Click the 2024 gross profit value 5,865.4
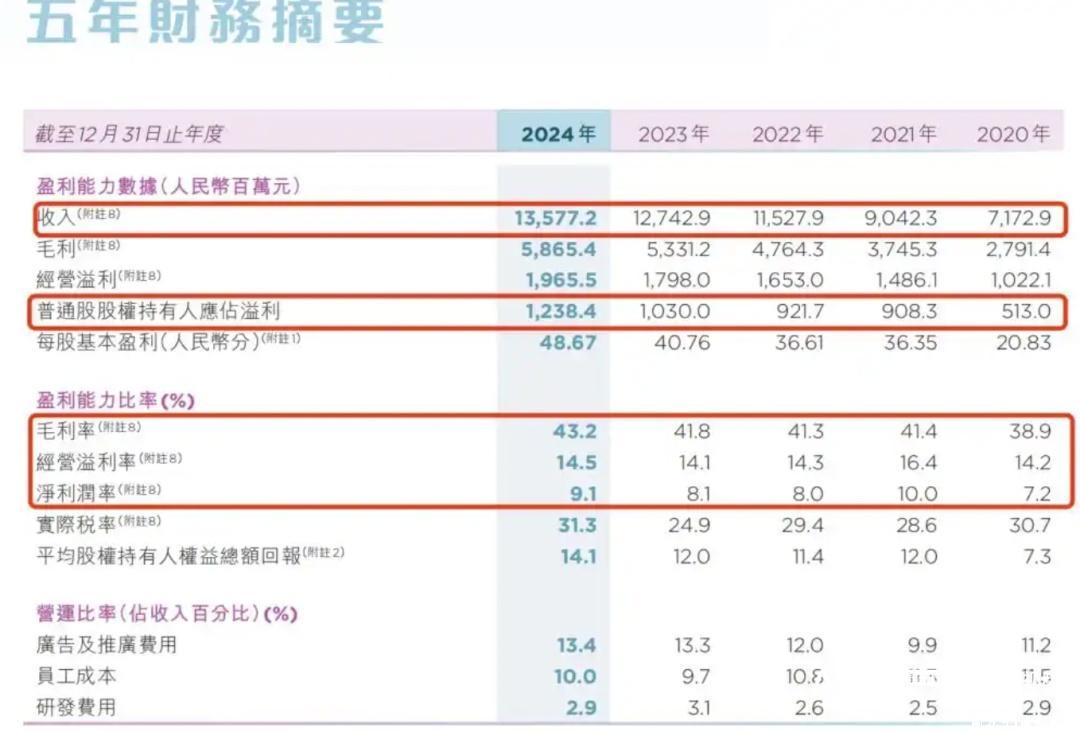This screenshot has width=1080, height=732. pos(560,248)
